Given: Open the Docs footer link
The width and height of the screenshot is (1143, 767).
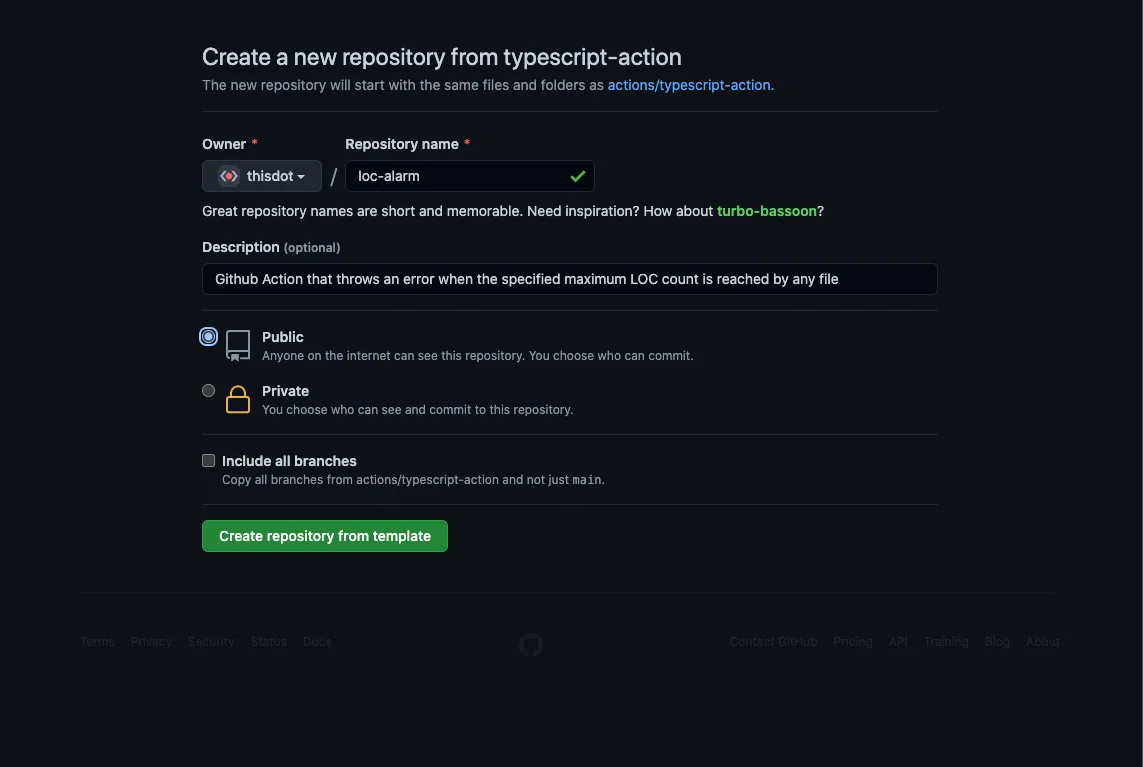Looking at the screenshot, I should [x=316, y=641].
